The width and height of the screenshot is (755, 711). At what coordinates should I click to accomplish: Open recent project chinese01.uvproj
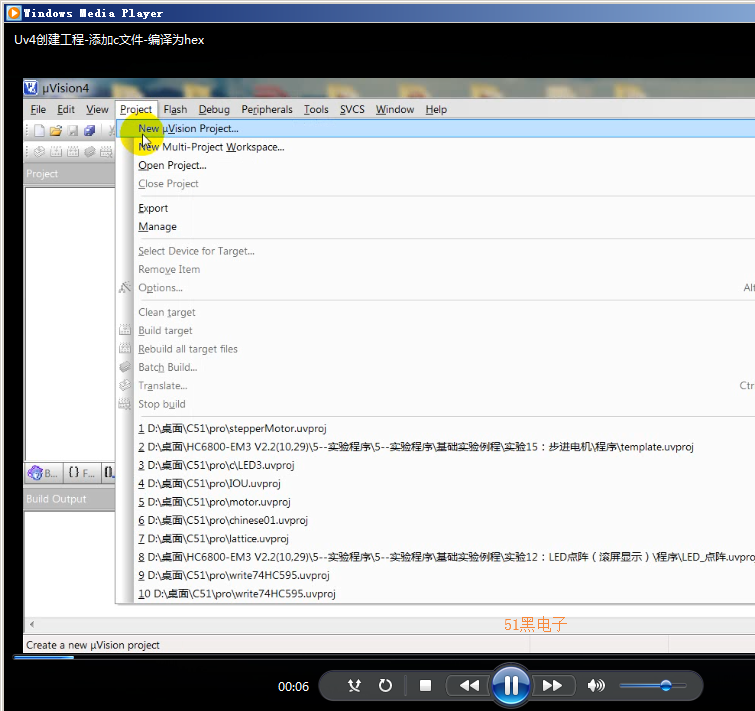click(x=436, y=520)
